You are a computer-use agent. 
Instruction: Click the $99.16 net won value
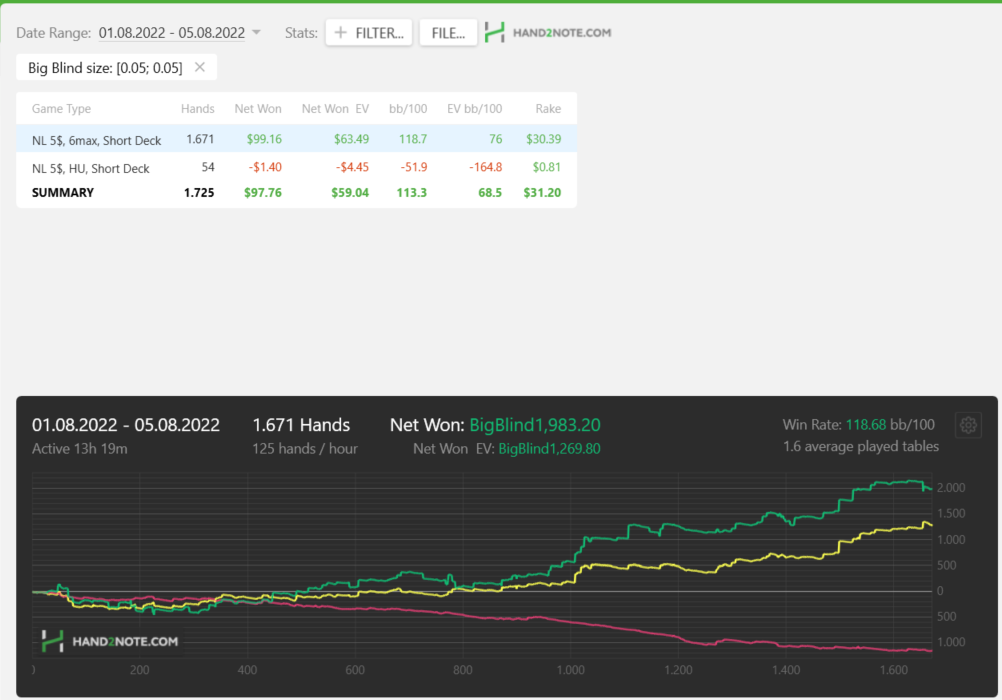click(264, 139)
